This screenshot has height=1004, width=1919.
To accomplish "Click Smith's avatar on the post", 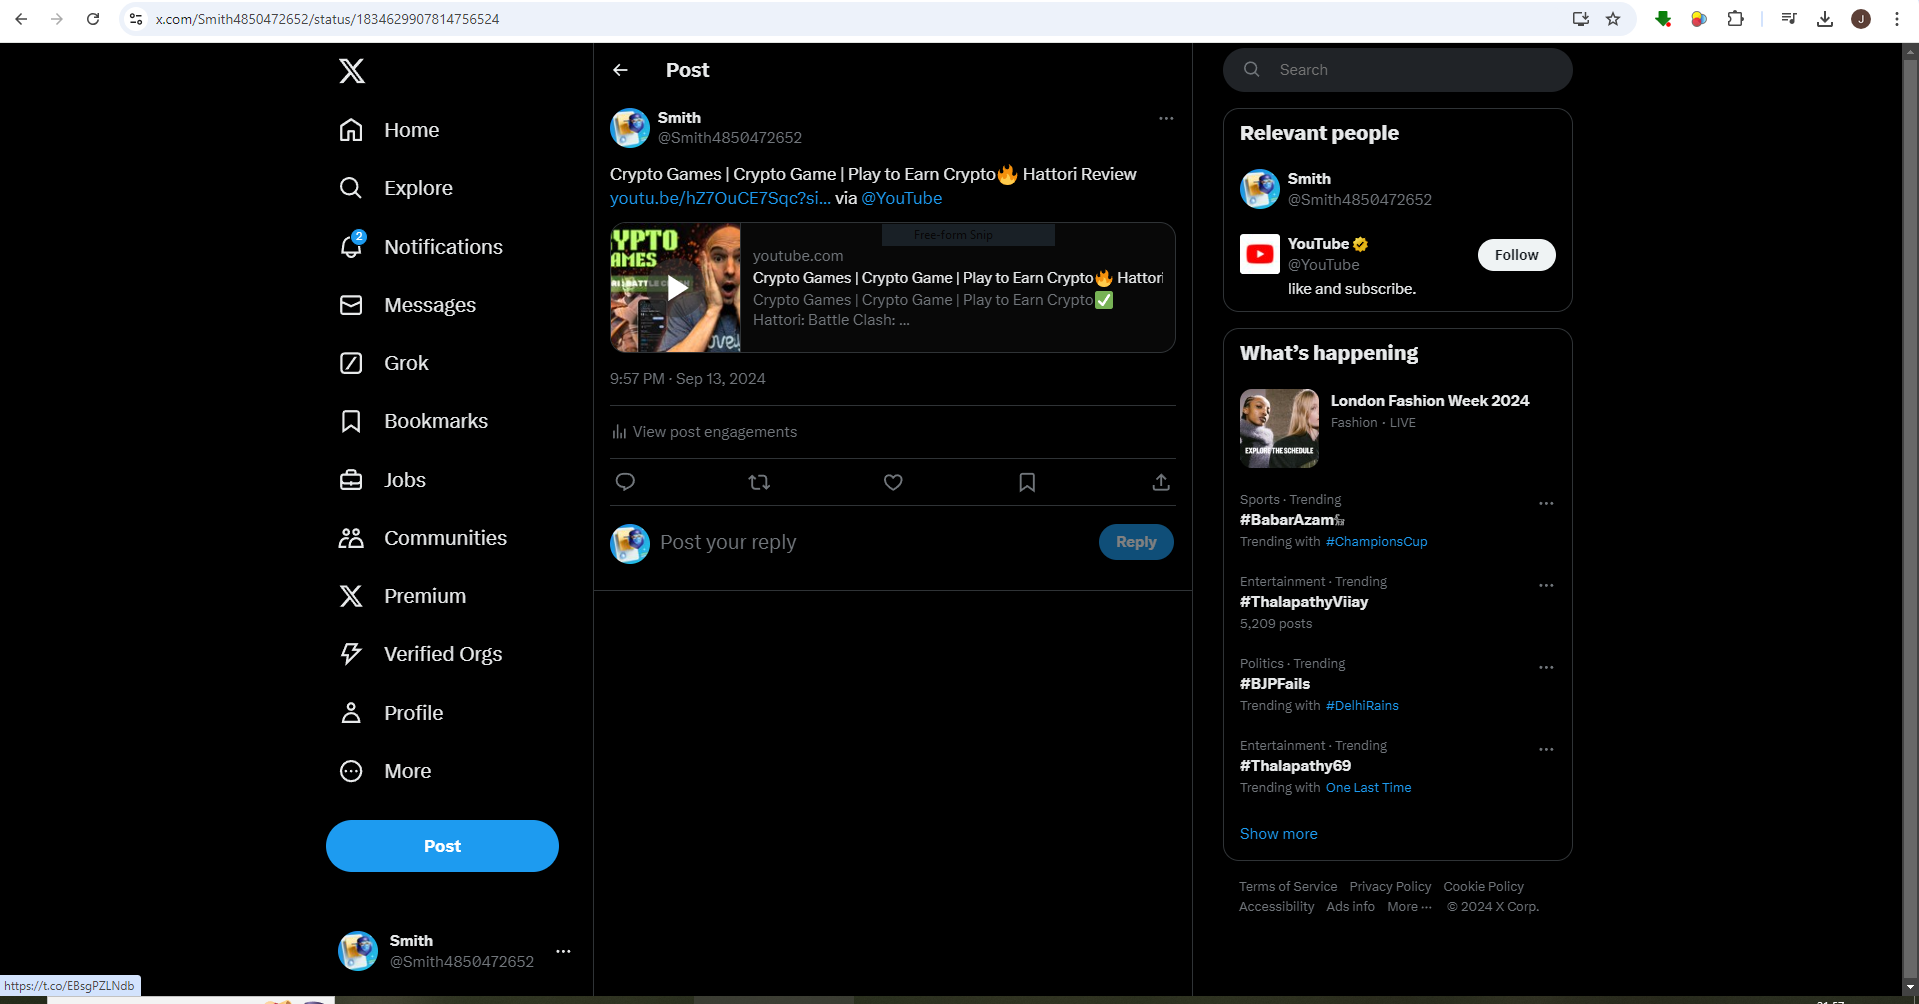I will [x=630, y=128].
